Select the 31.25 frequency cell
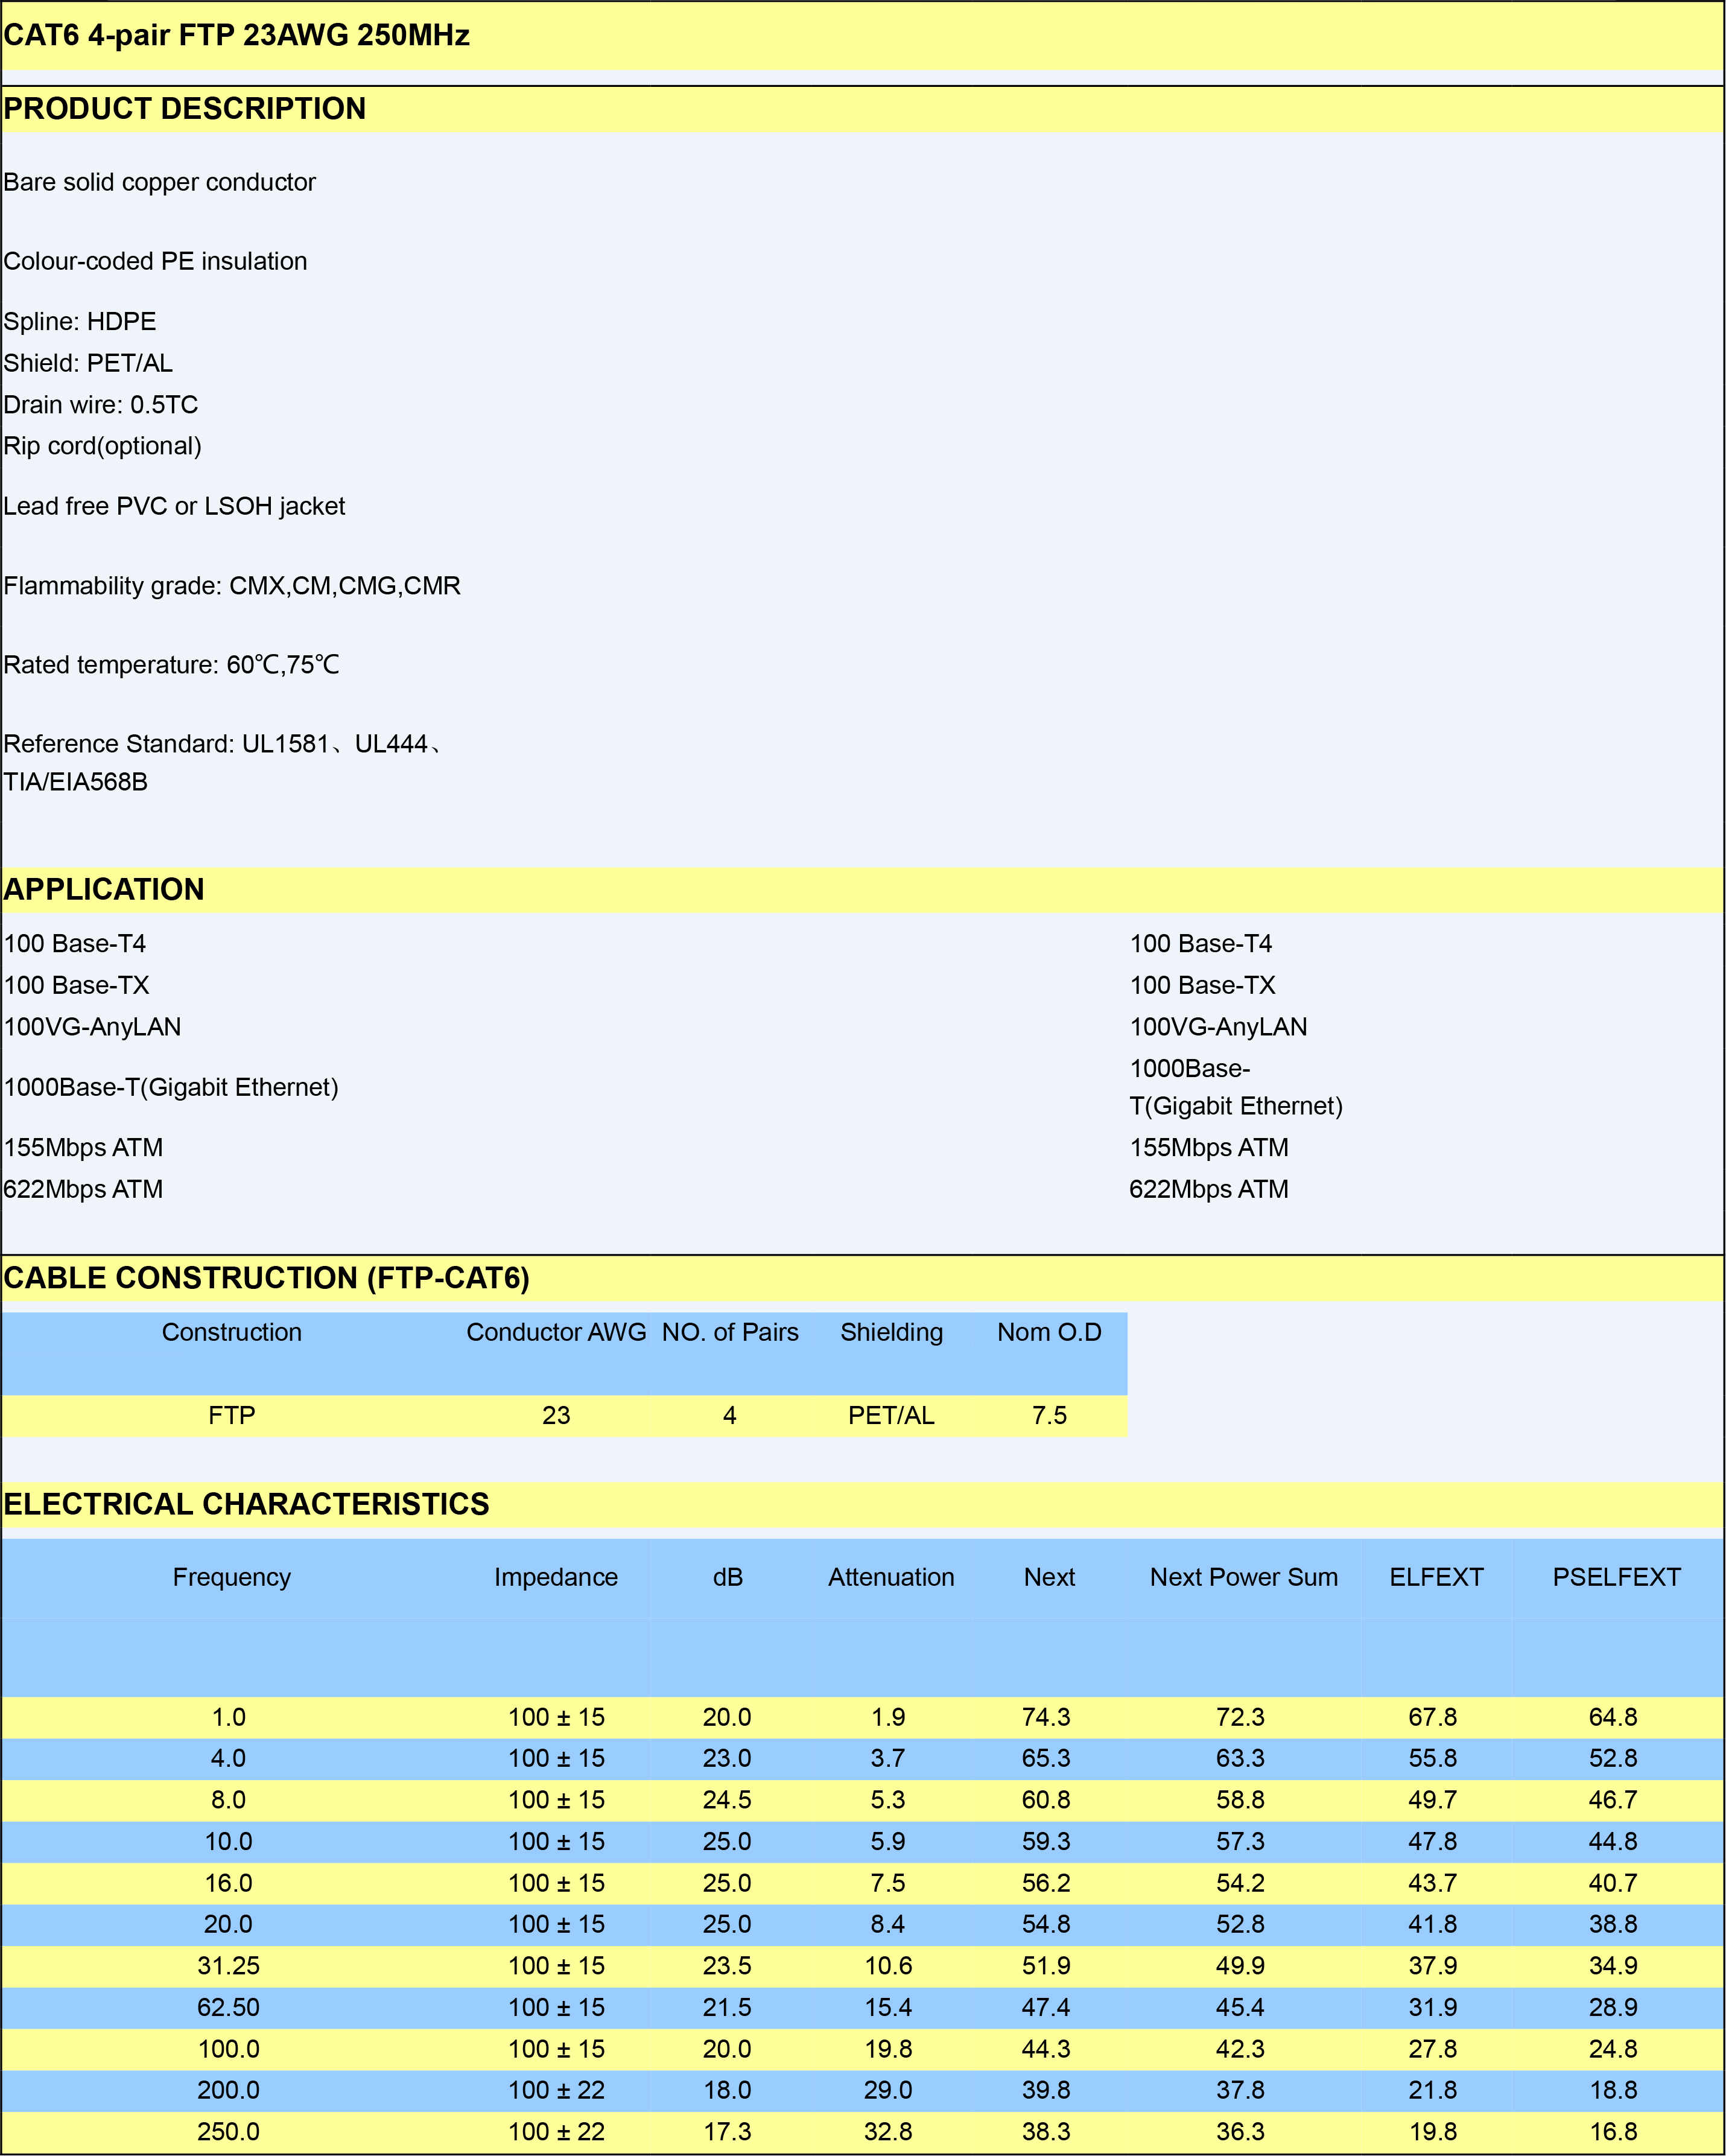The image size is (1726, 2156). (229, 1966)
